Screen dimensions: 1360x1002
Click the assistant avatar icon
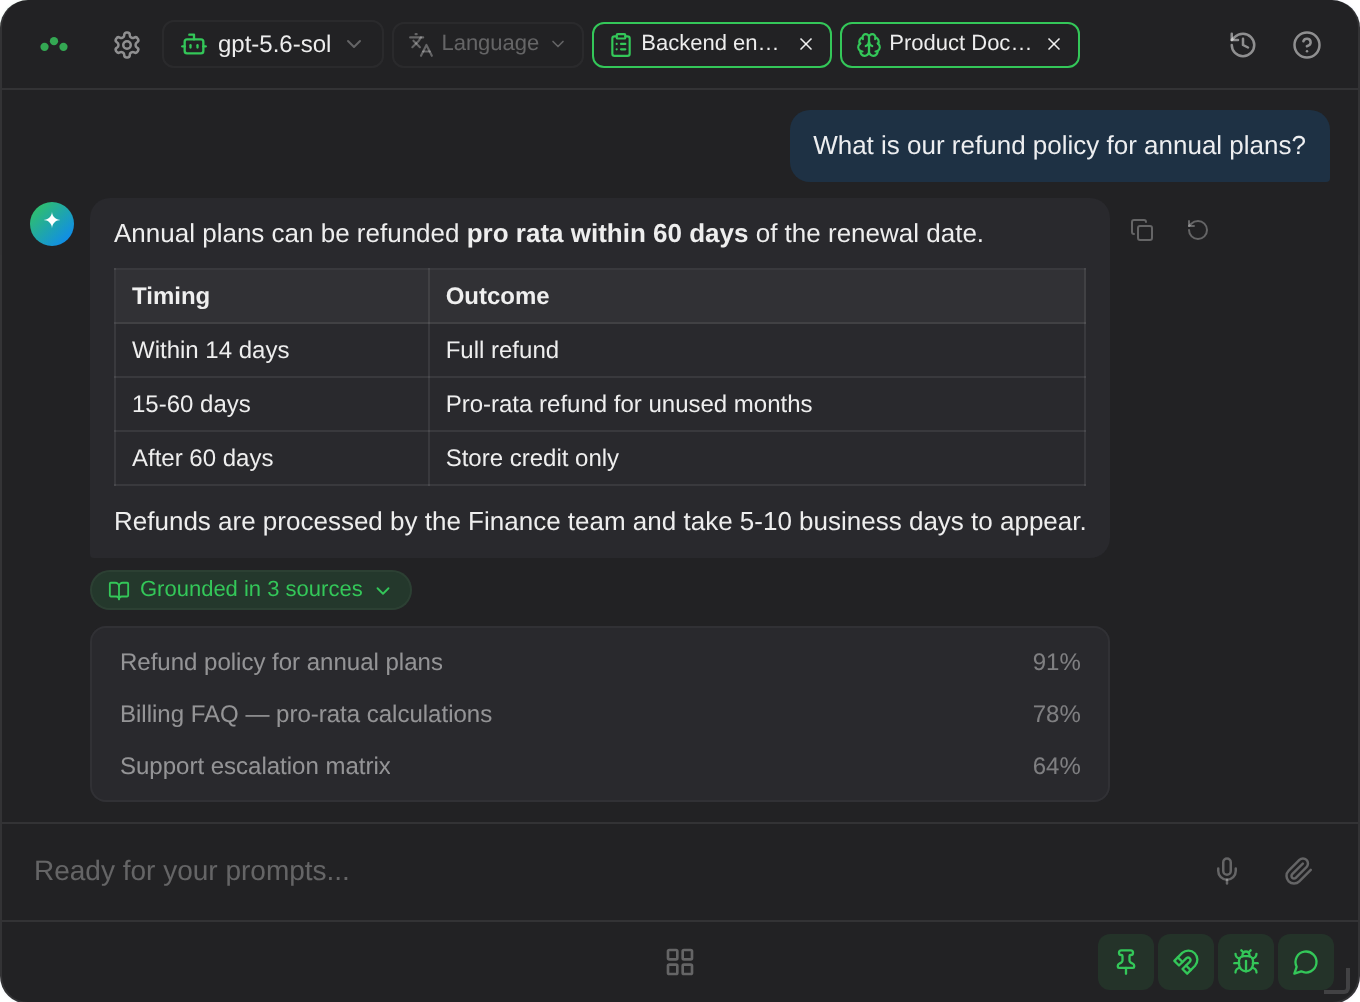(x=52, y=224)
